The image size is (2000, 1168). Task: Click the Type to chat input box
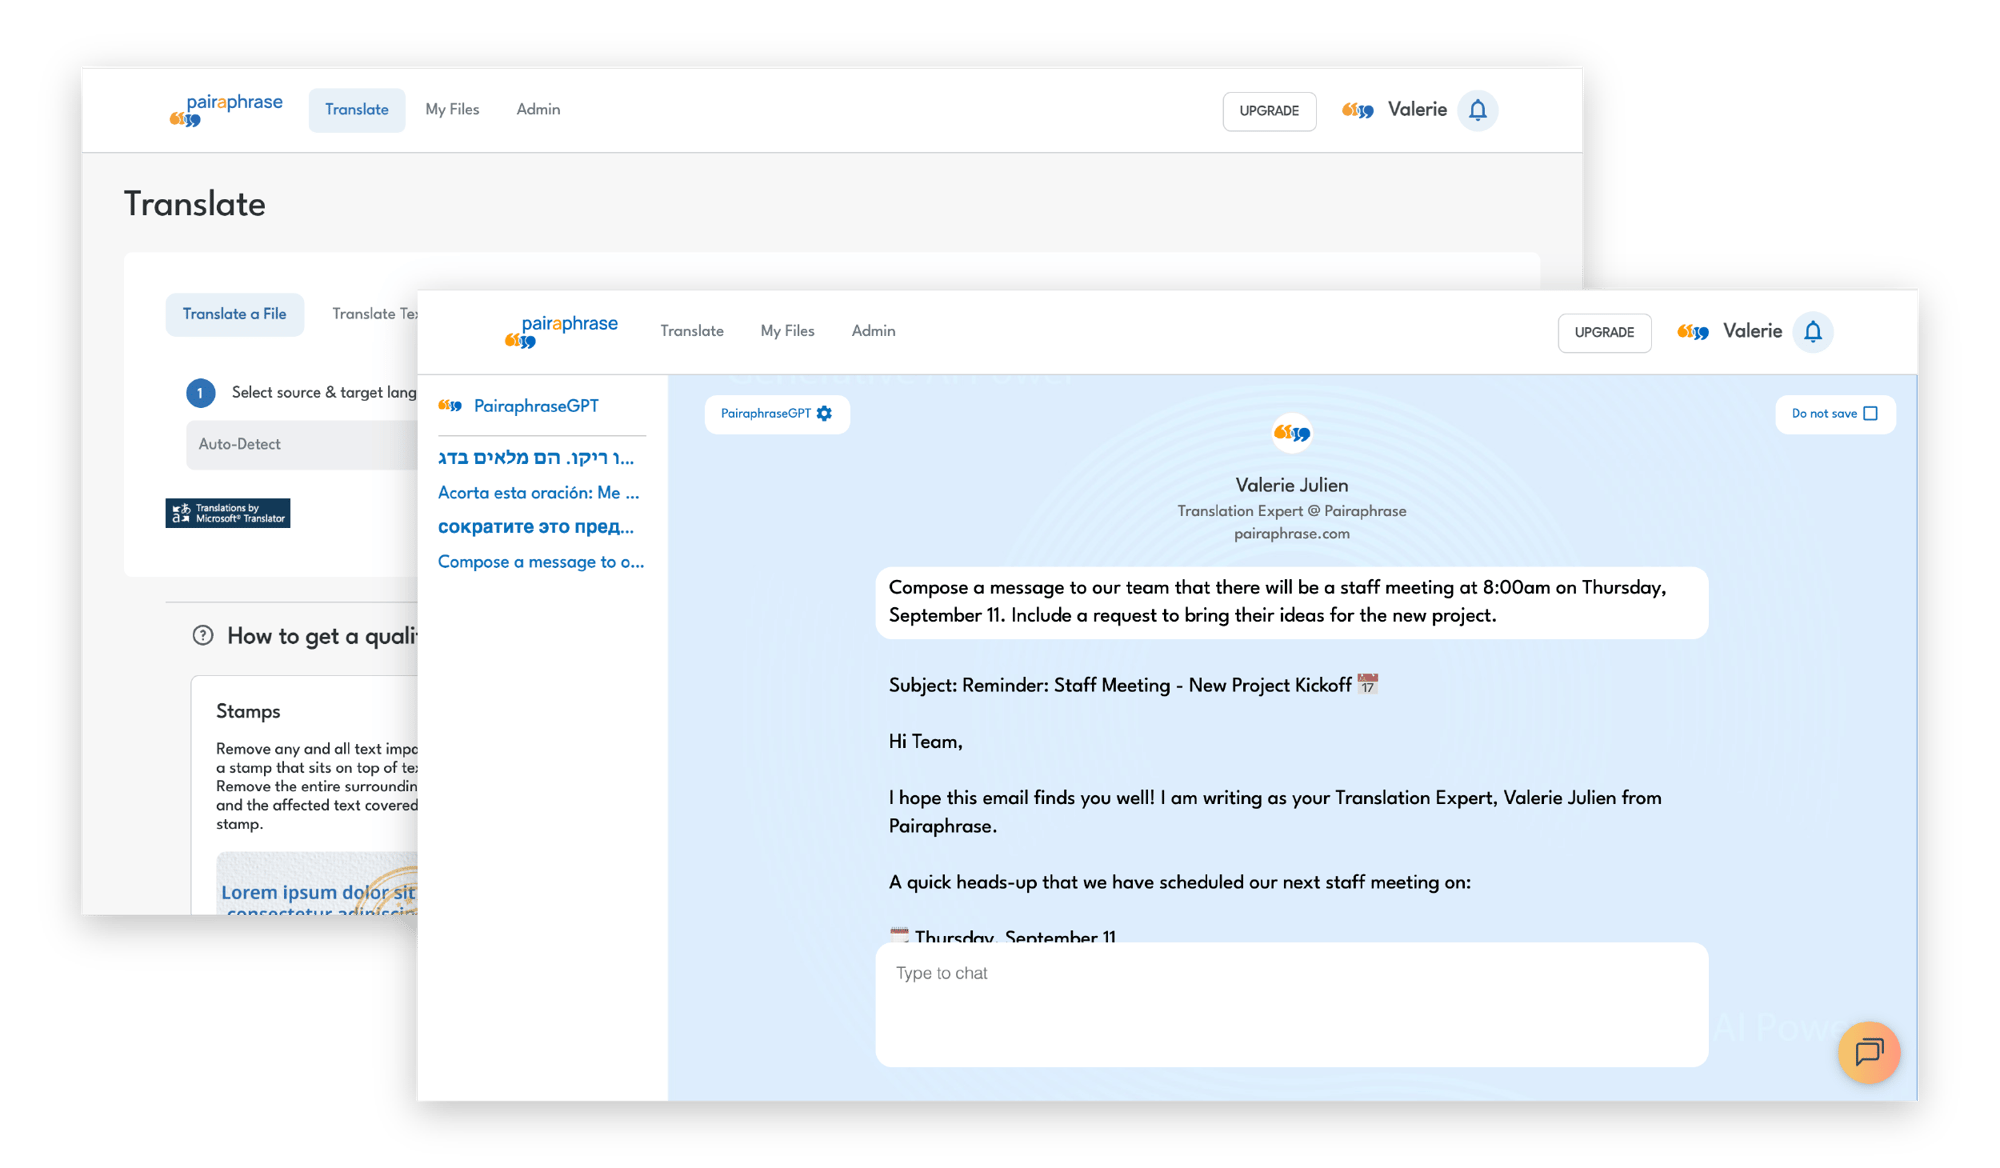pos(1291,1003)
